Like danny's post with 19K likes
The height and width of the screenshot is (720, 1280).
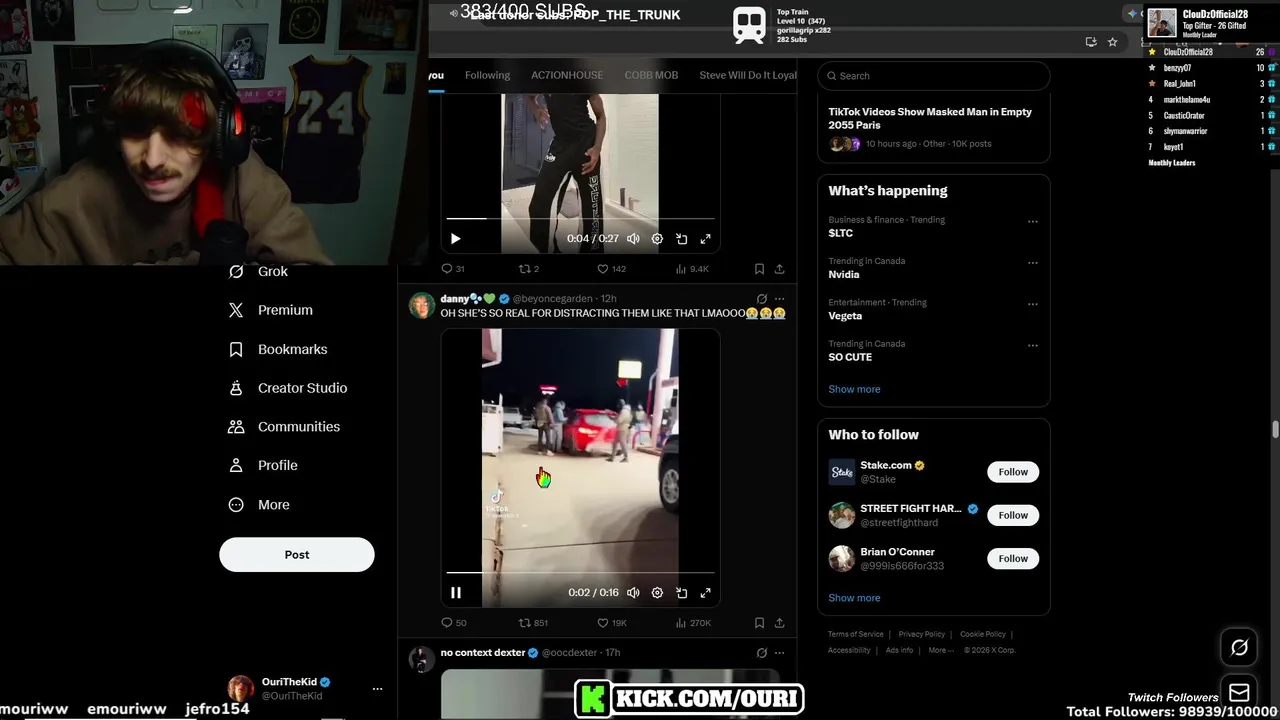(x=612, y=623)
